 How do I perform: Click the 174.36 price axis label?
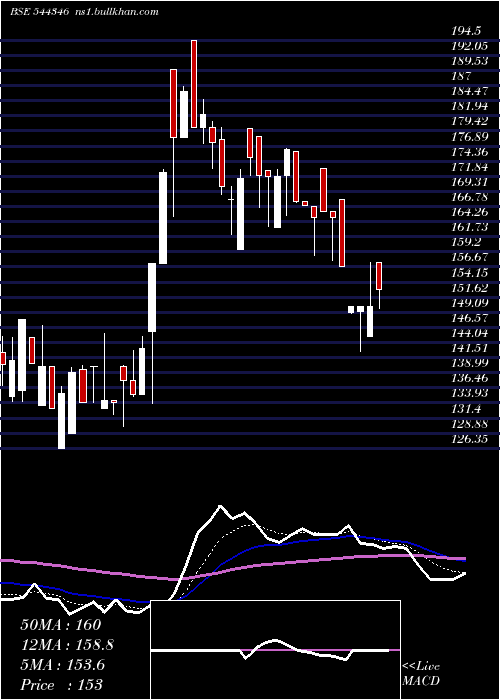469,152
